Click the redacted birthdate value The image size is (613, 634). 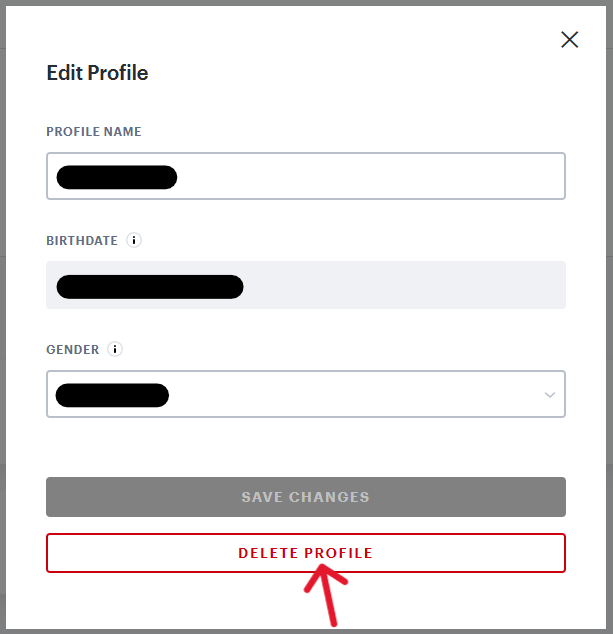point(150,287)
